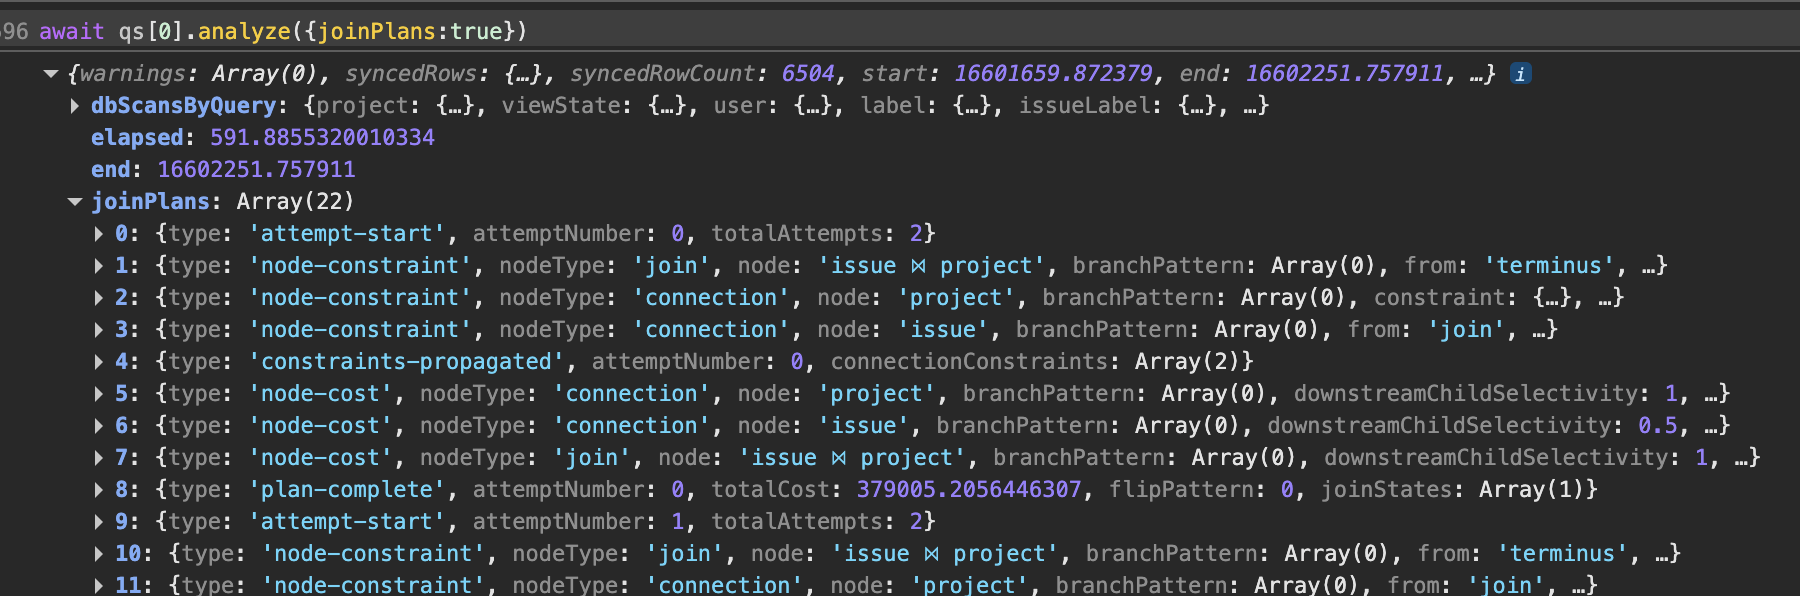Expand entry 1 node-constraint join arrow
This screenshot has height=596, width=1800.
pos(99,266)
